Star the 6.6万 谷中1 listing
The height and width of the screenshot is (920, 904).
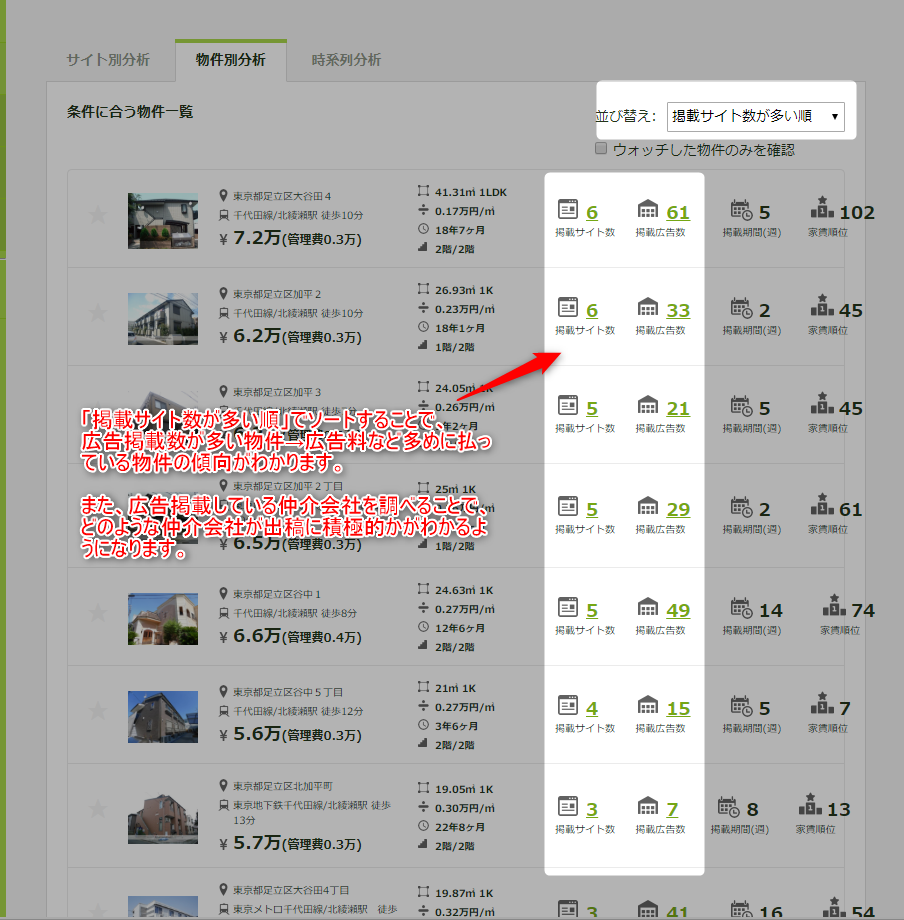(x=97, y=613)
